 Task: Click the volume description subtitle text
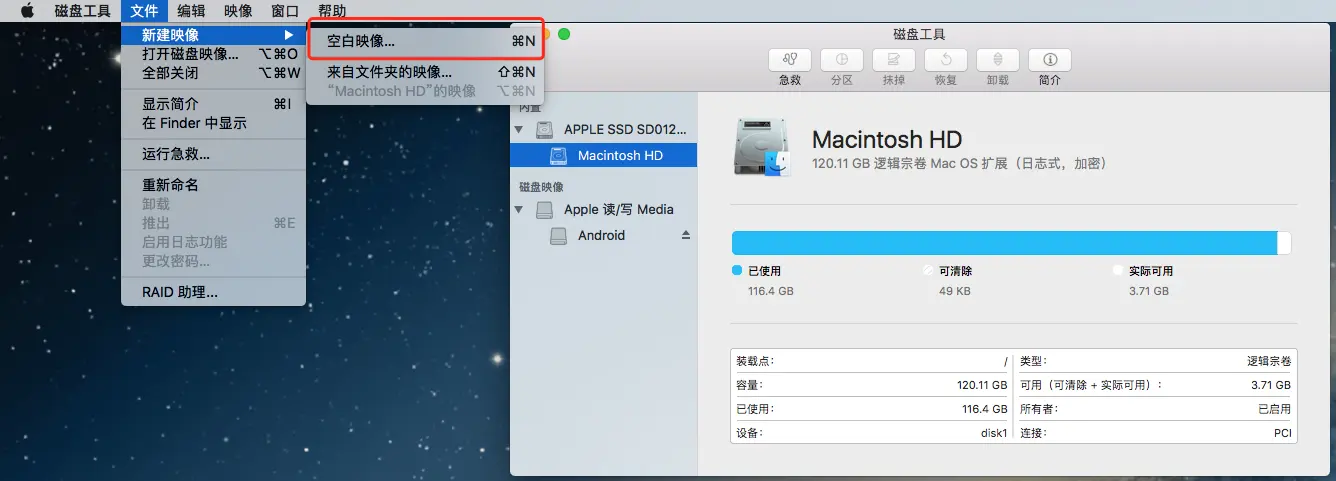(x=959, y=164)
